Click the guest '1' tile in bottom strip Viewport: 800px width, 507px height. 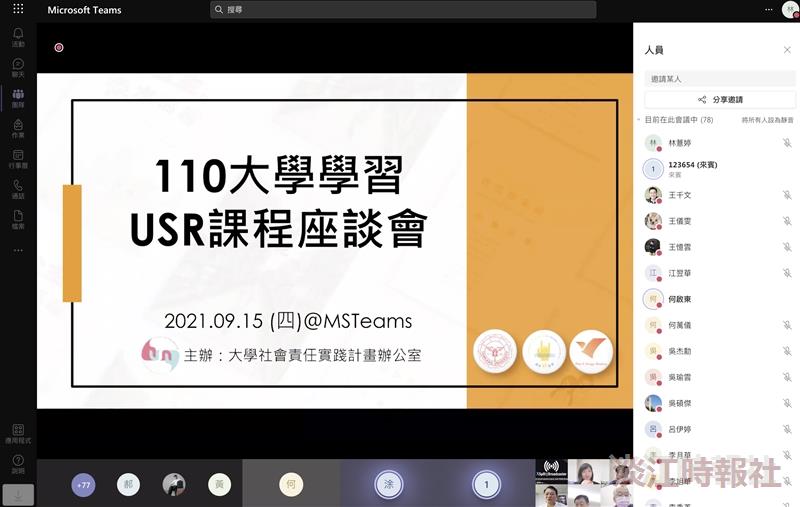coord(486,484)
